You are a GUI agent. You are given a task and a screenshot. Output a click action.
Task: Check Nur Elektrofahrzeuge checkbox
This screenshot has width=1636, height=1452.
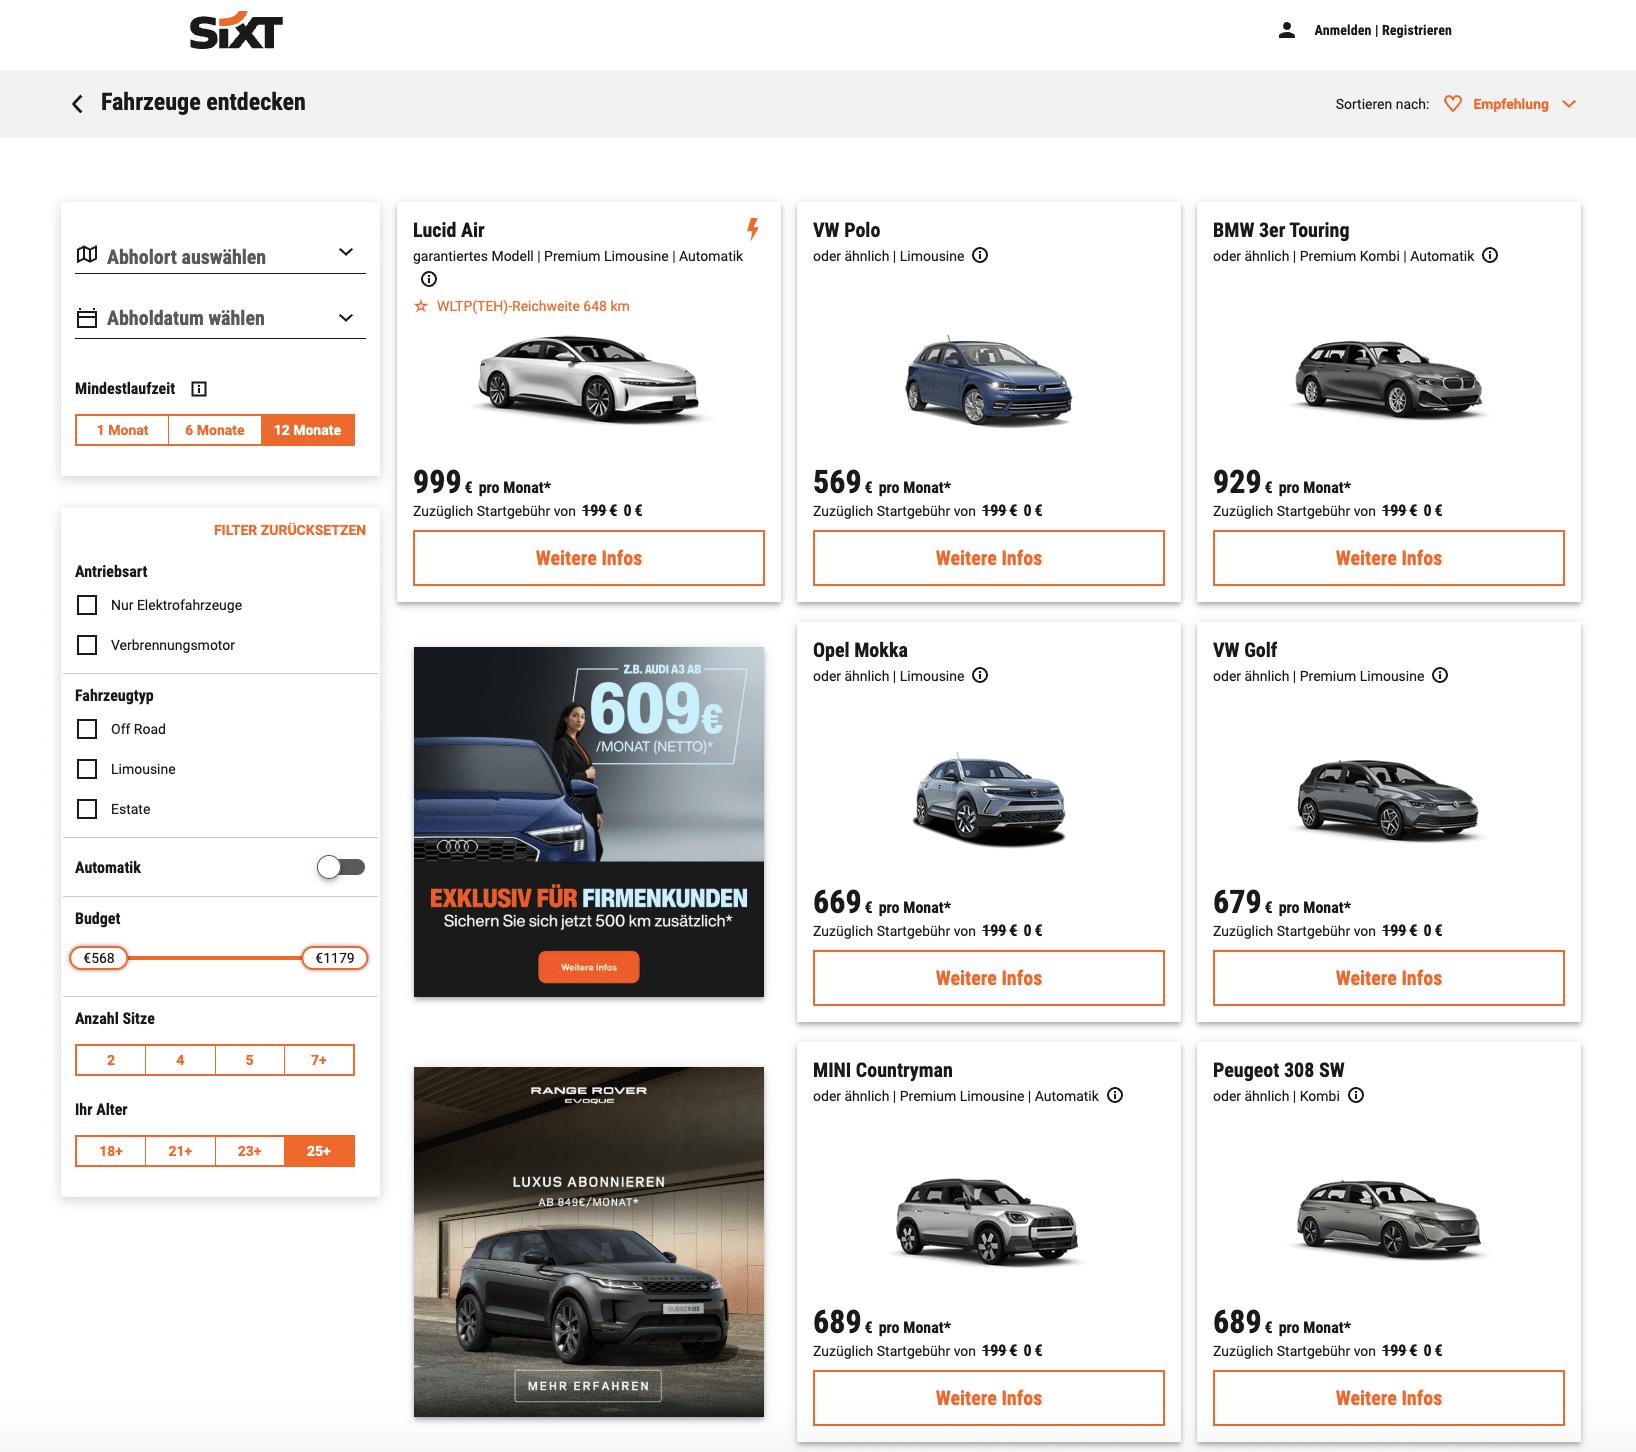tap(87, 605)
